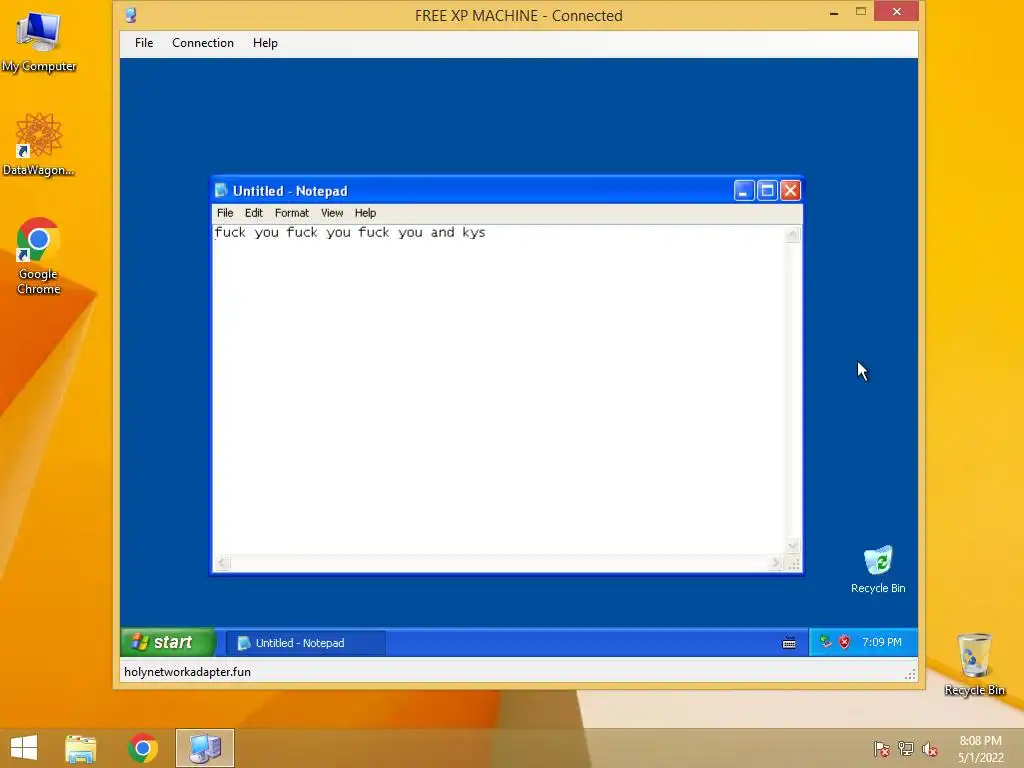This screenshot has height=768, width=1024.
Task: Click Notepad's vertical scrollbar down arrow
Action: point(793,546)
